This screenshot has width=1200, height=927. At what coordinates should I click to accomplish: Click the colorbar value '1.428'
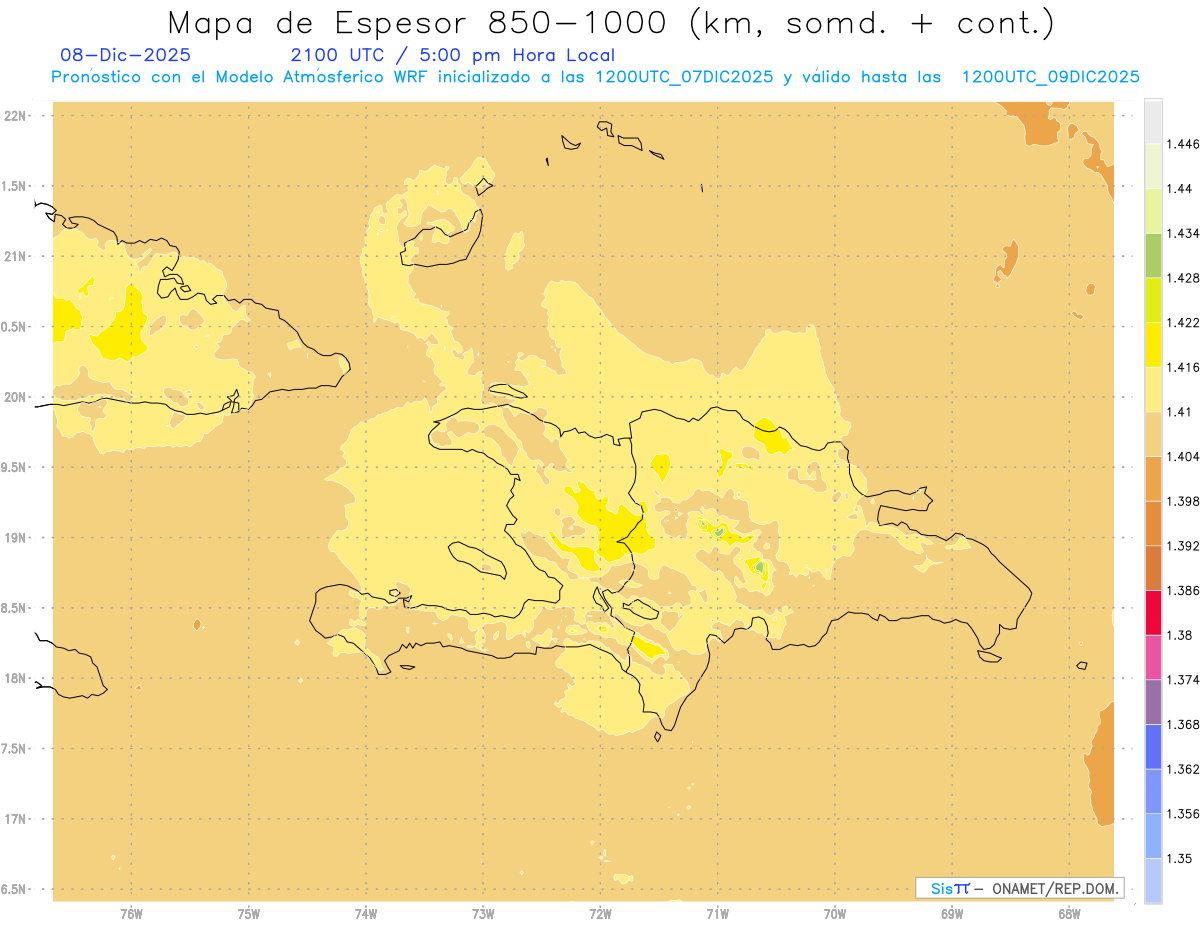pos(1184,278)
